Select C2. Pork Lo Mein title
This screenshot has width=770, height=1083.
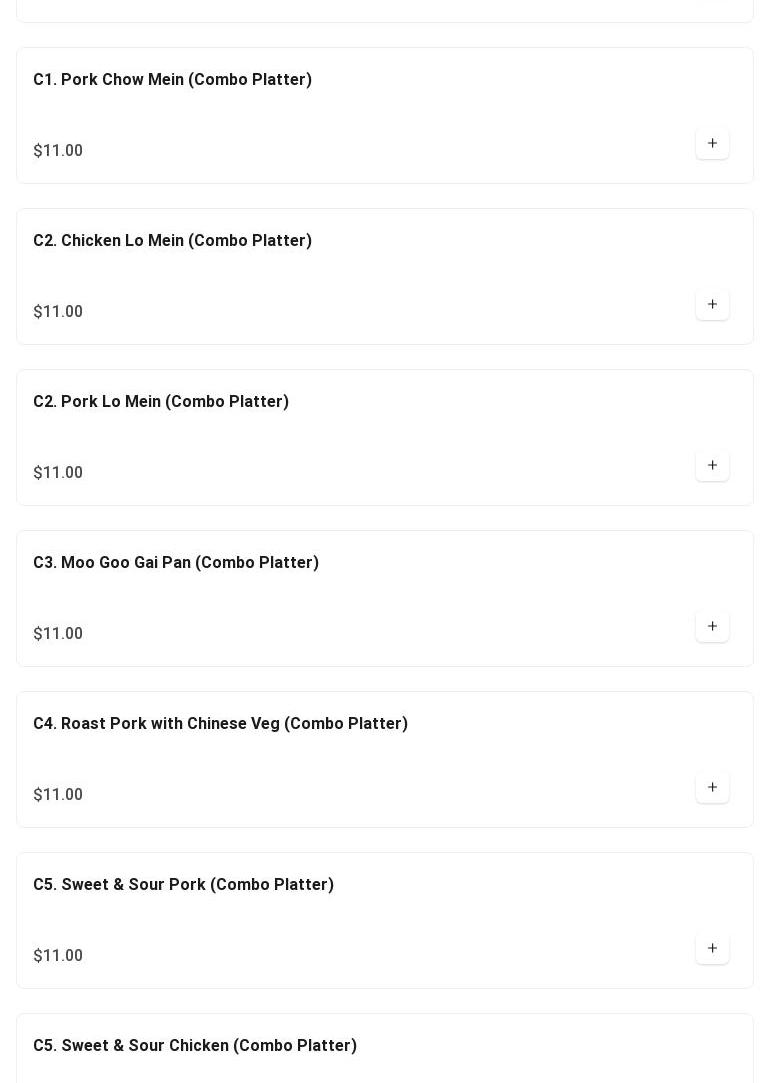point(161,402)
